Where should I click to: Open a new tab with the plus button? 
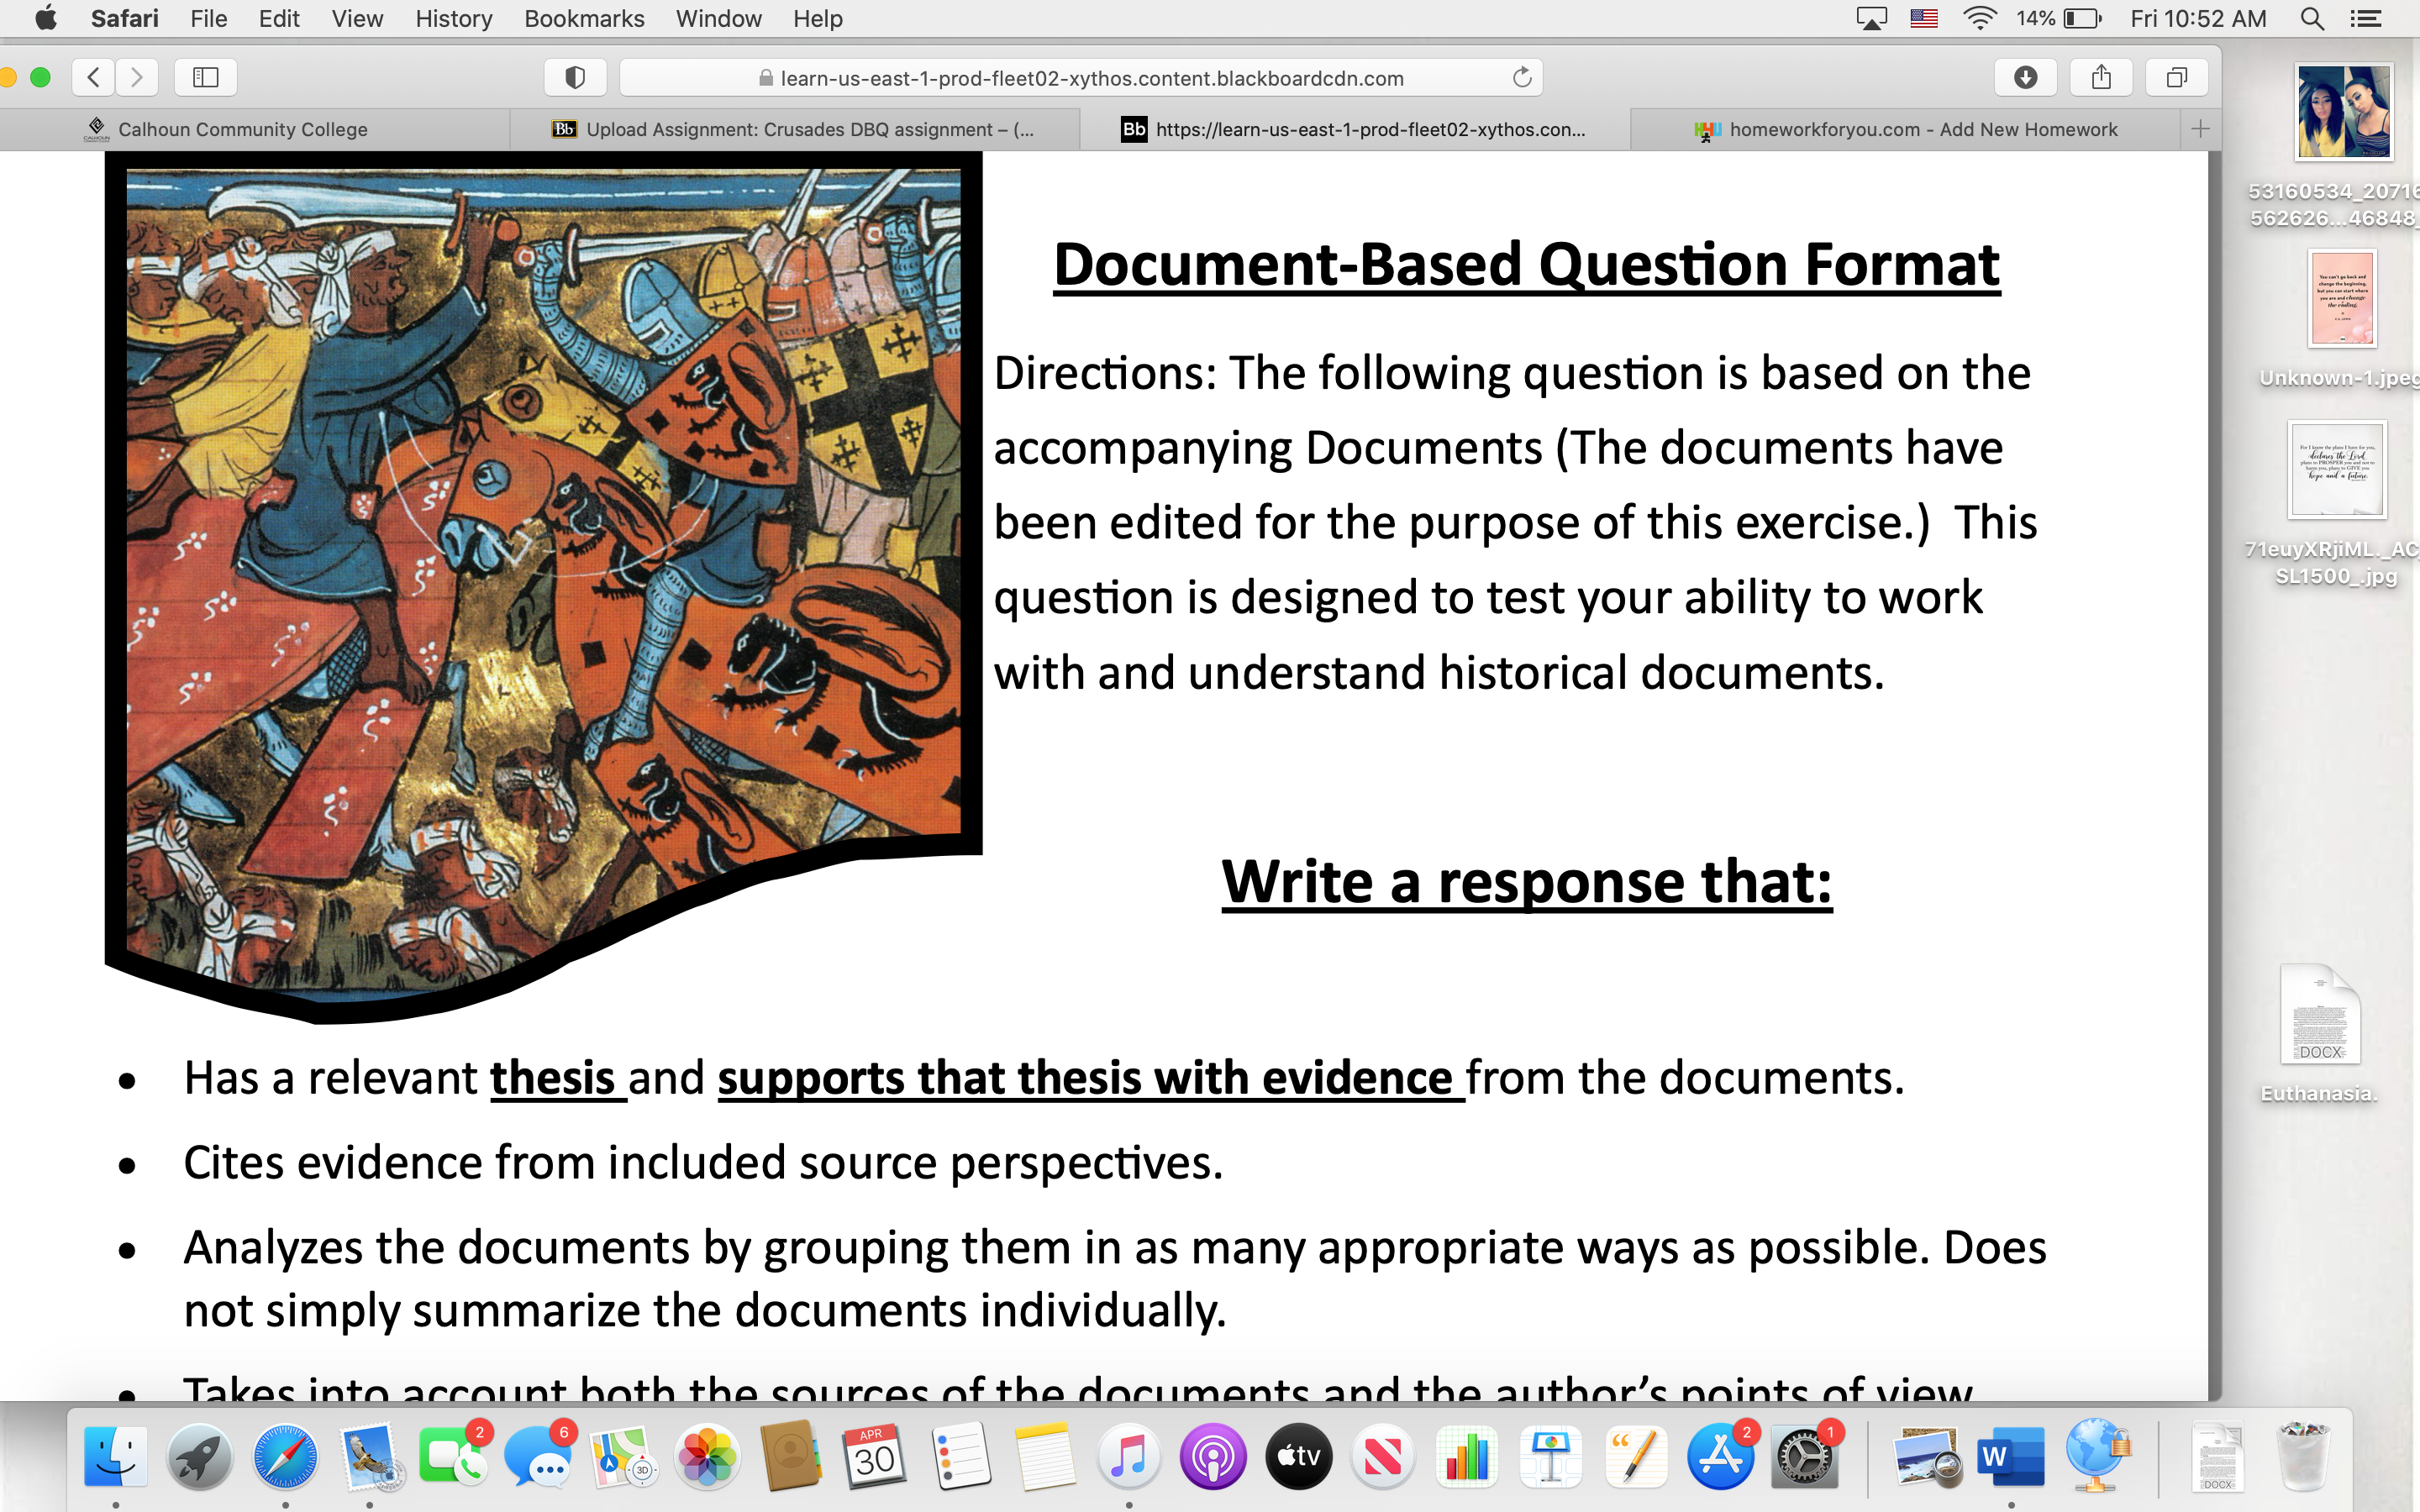(2200, 129)
